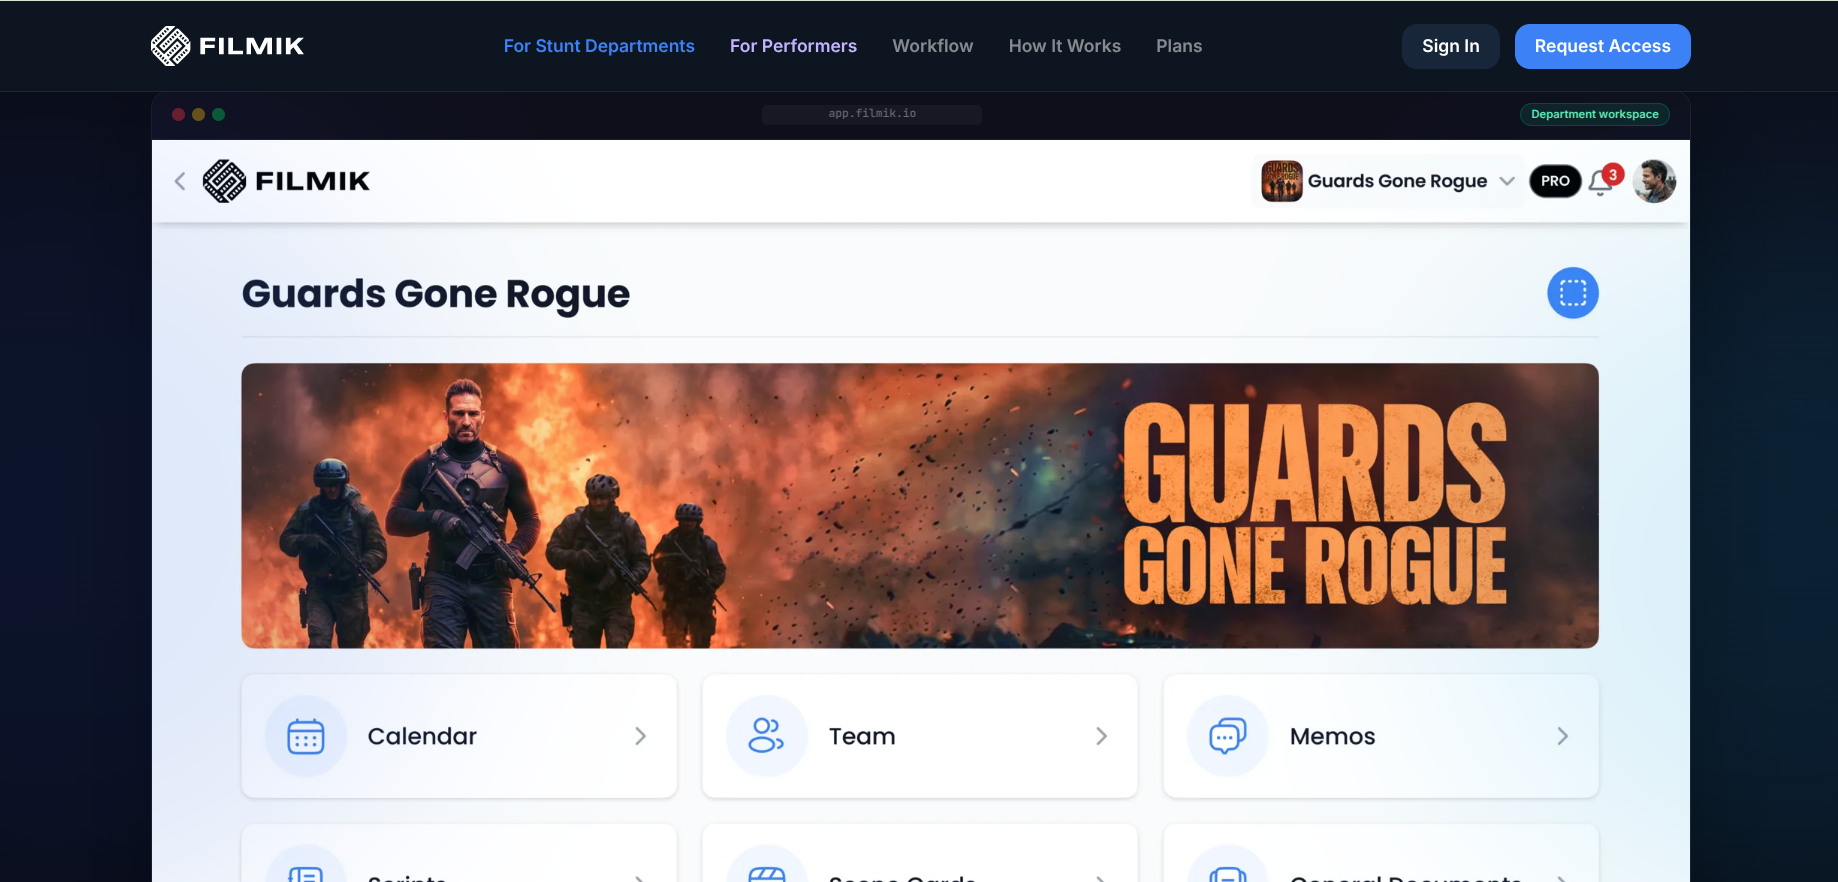
Task: Open the How It Works section
Action: pos(1064,46)
